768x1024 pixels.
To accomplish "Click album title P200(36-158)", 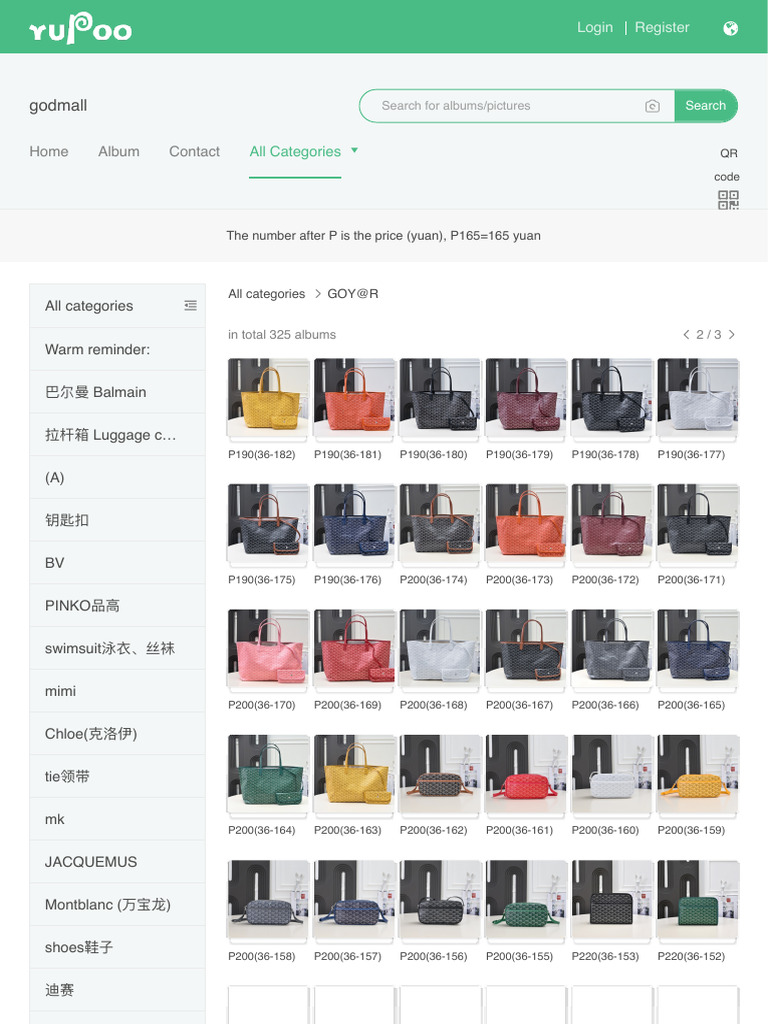I will [262, 956].
